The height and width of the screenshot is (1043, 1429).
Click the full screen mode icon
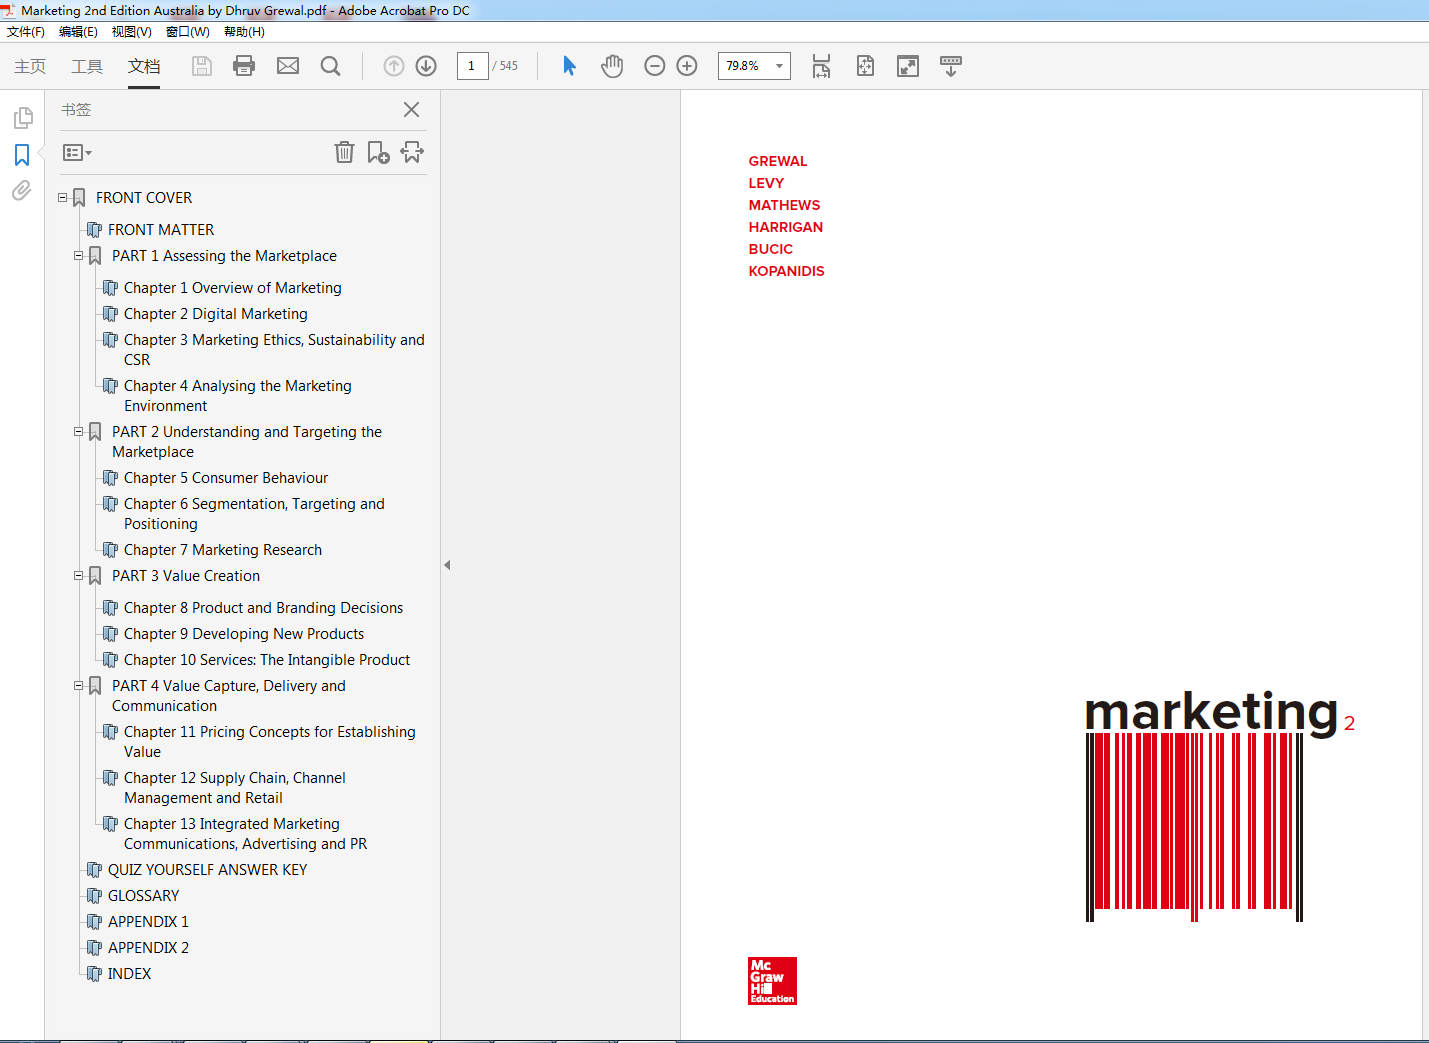pos(908,66)
